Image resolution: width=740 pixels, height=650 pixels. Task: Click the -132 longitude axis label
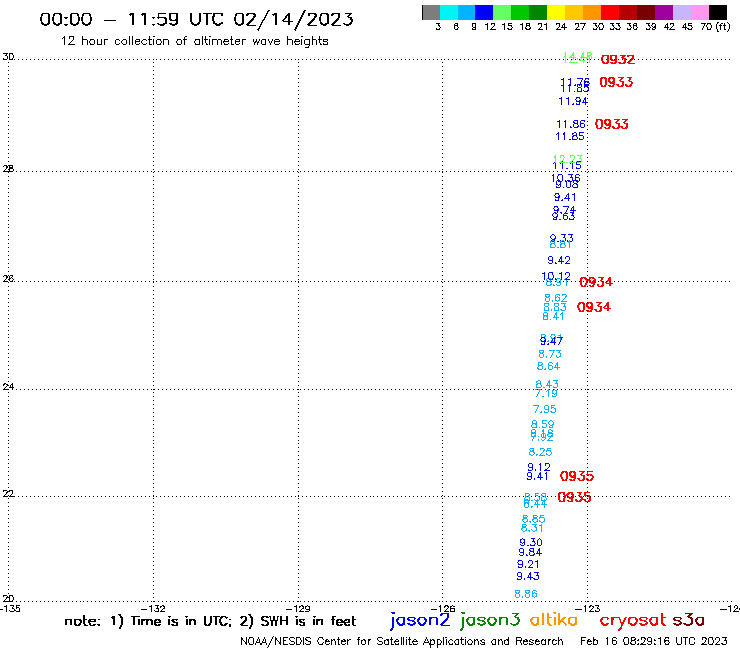click(154, 609)
